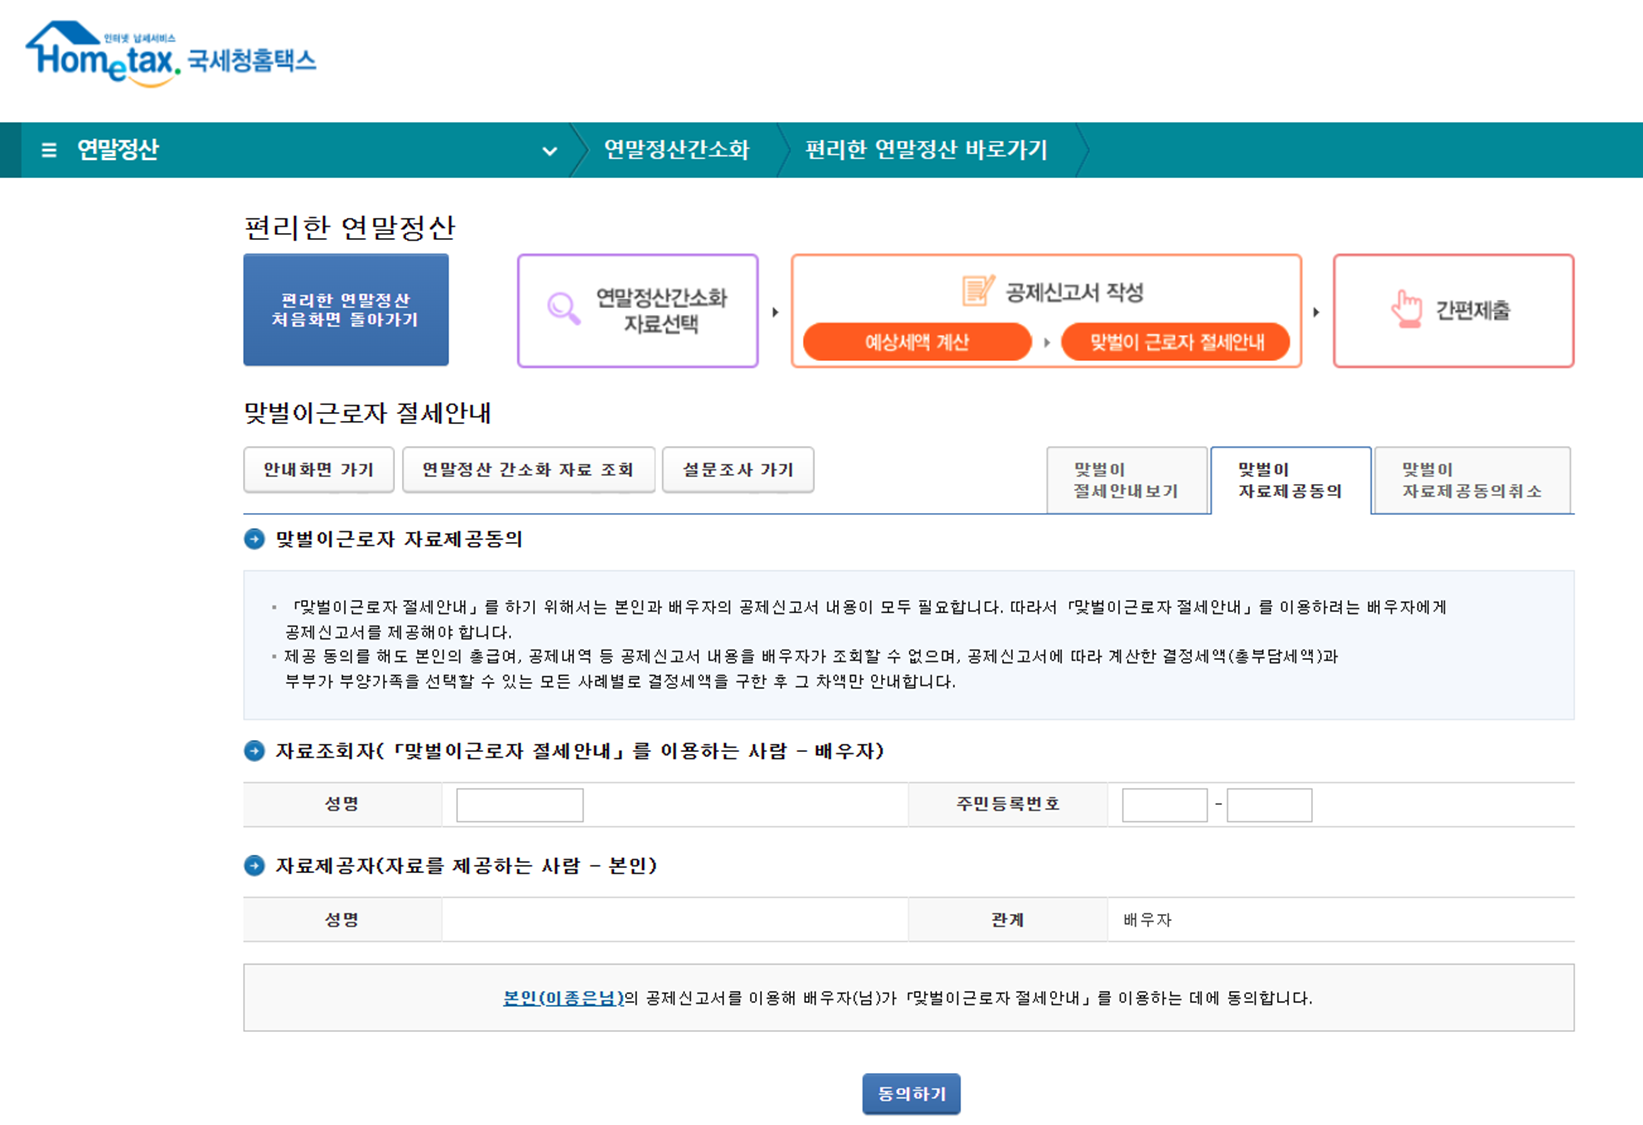Viewport: 1643px width, 1125px height.
Task: Open 맞벌이 근로자 절세안내 orange button
Action: click(x=1176, y=342)
